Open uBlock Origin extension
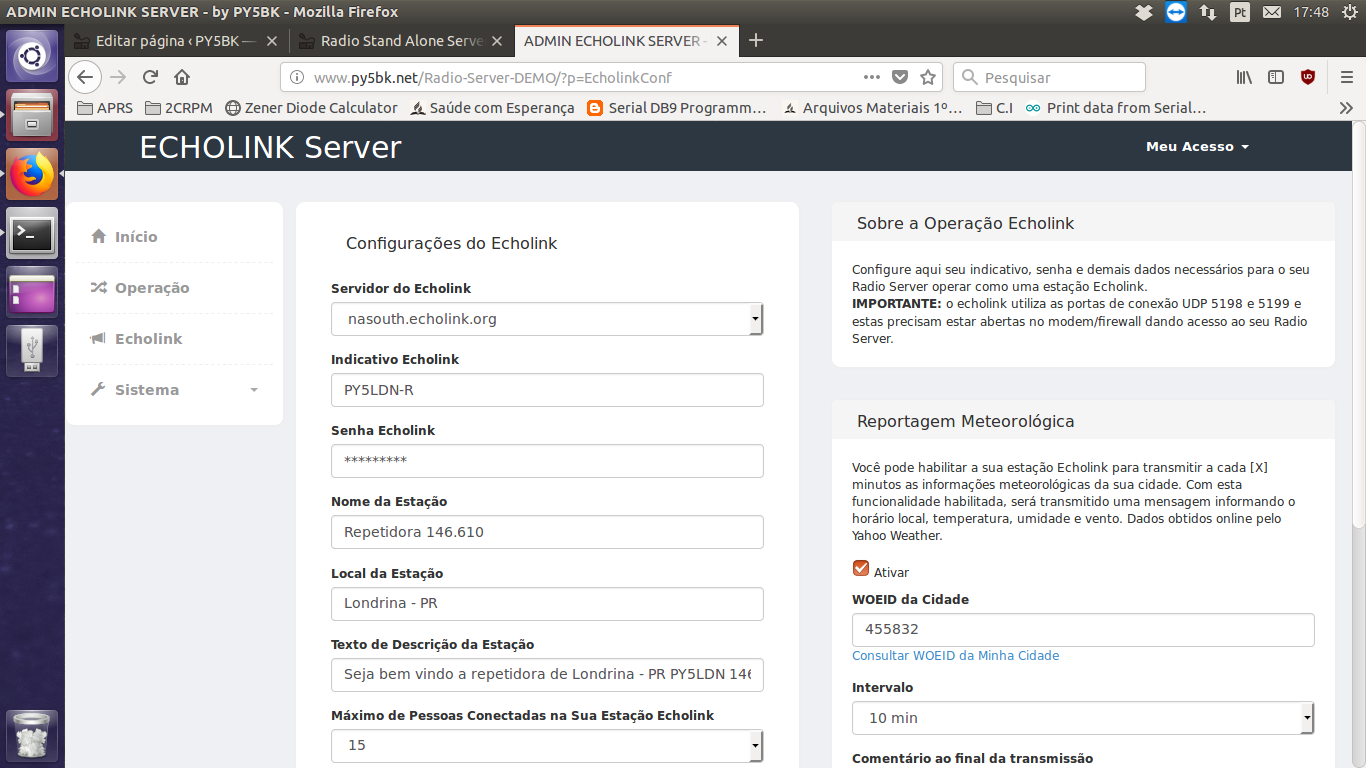The image size is (1366, 768). coord(1308,77)
